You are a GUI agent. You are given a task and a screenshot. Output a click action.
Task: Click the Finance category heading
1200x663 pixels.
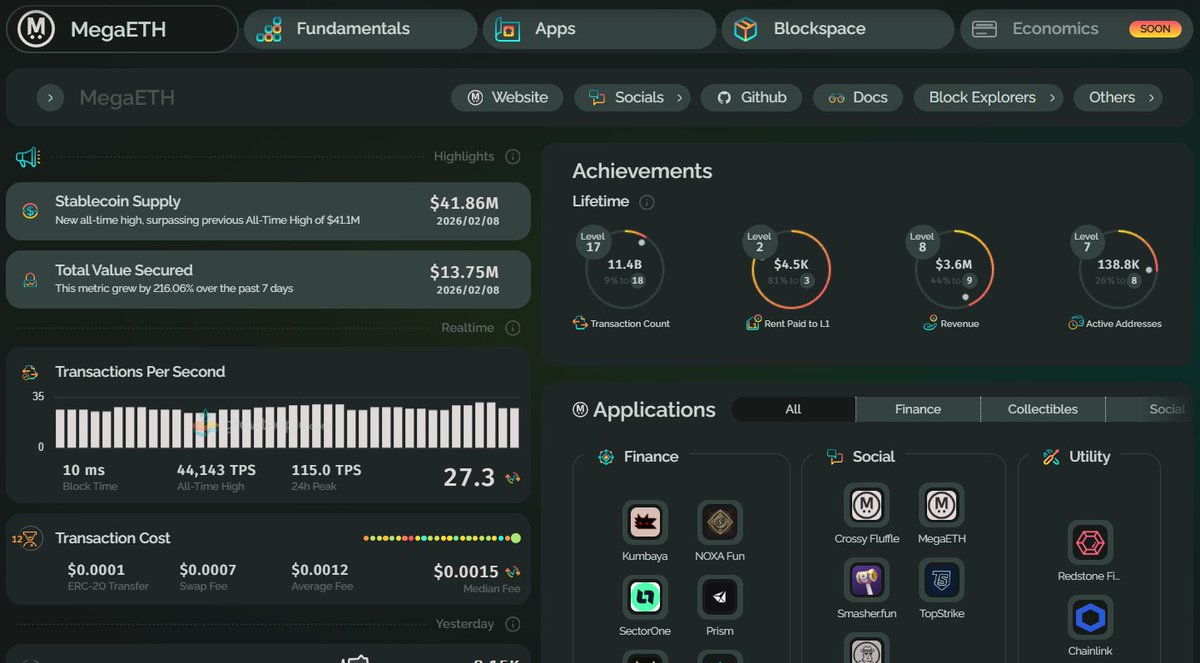click(x=651, y=457)
